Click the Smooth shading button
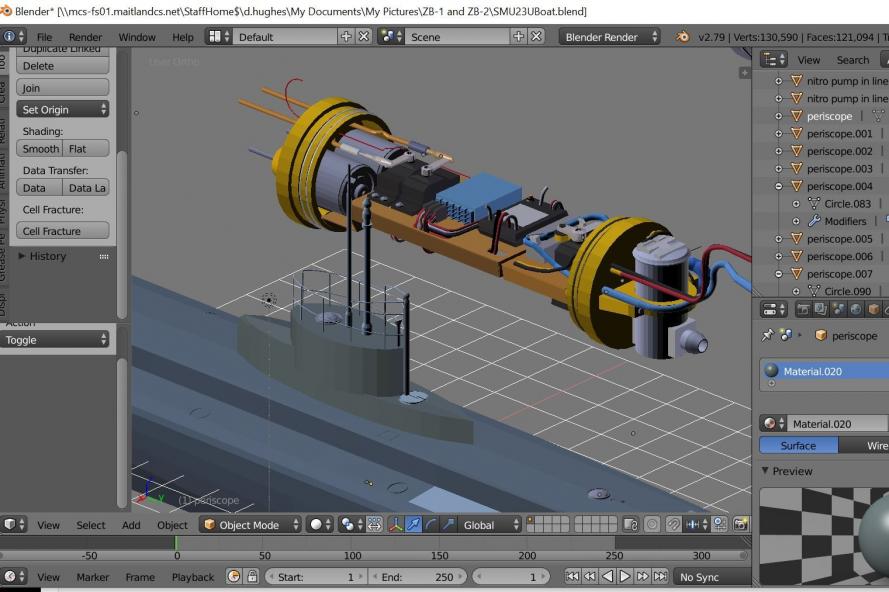 tap(40, 149)
